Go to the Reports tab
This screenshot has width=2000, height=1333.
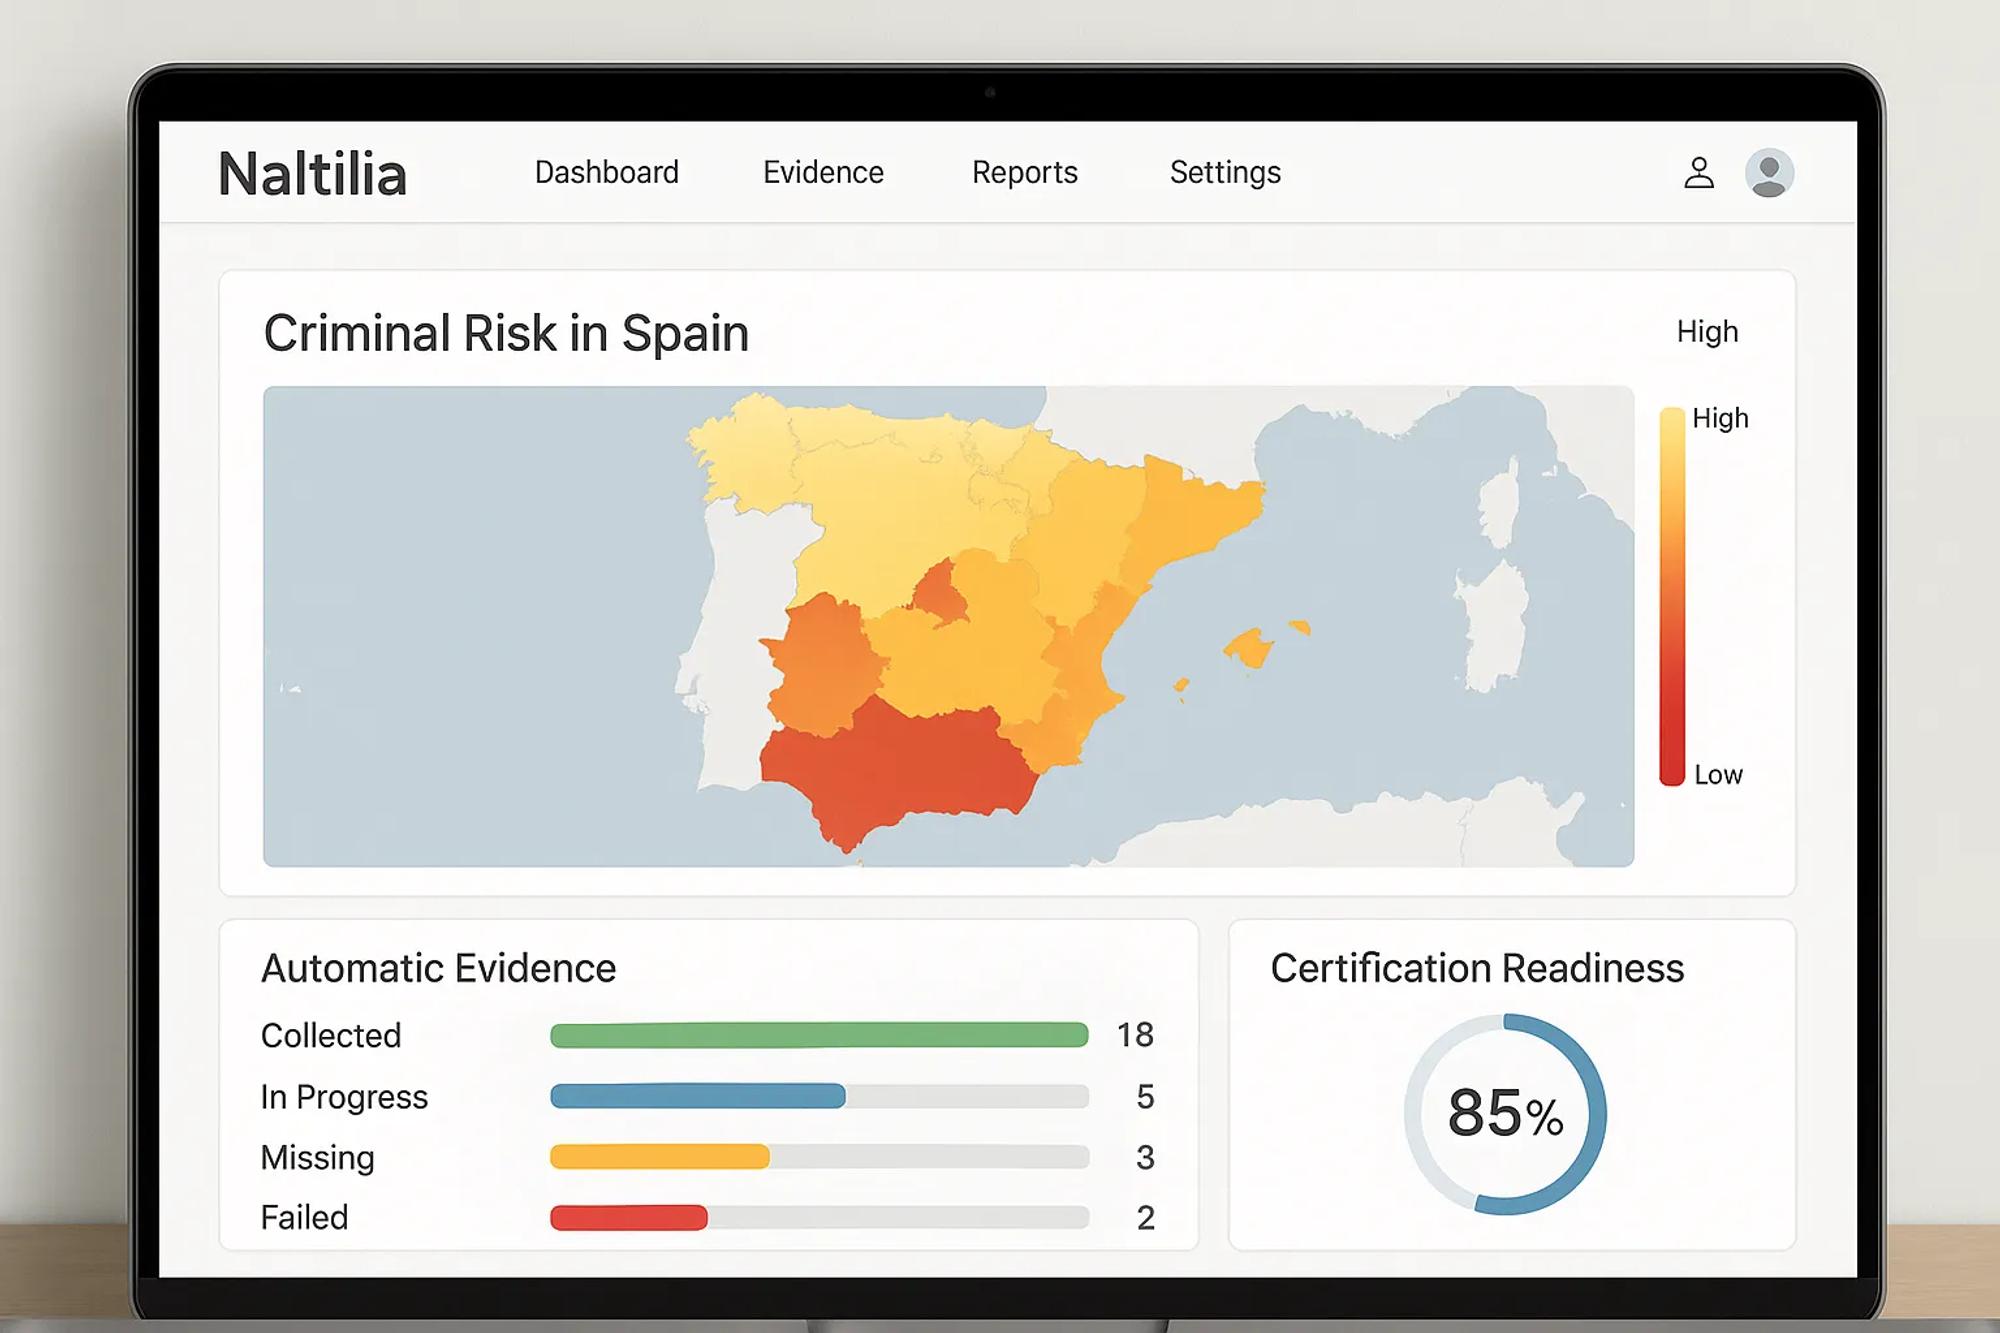(1024, 172)
